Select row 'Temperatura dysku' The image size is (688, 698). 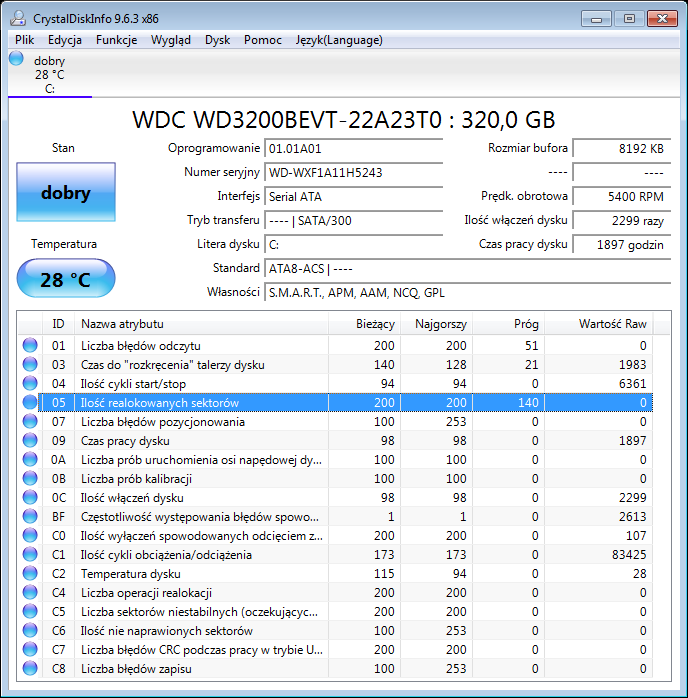[335, 573]
